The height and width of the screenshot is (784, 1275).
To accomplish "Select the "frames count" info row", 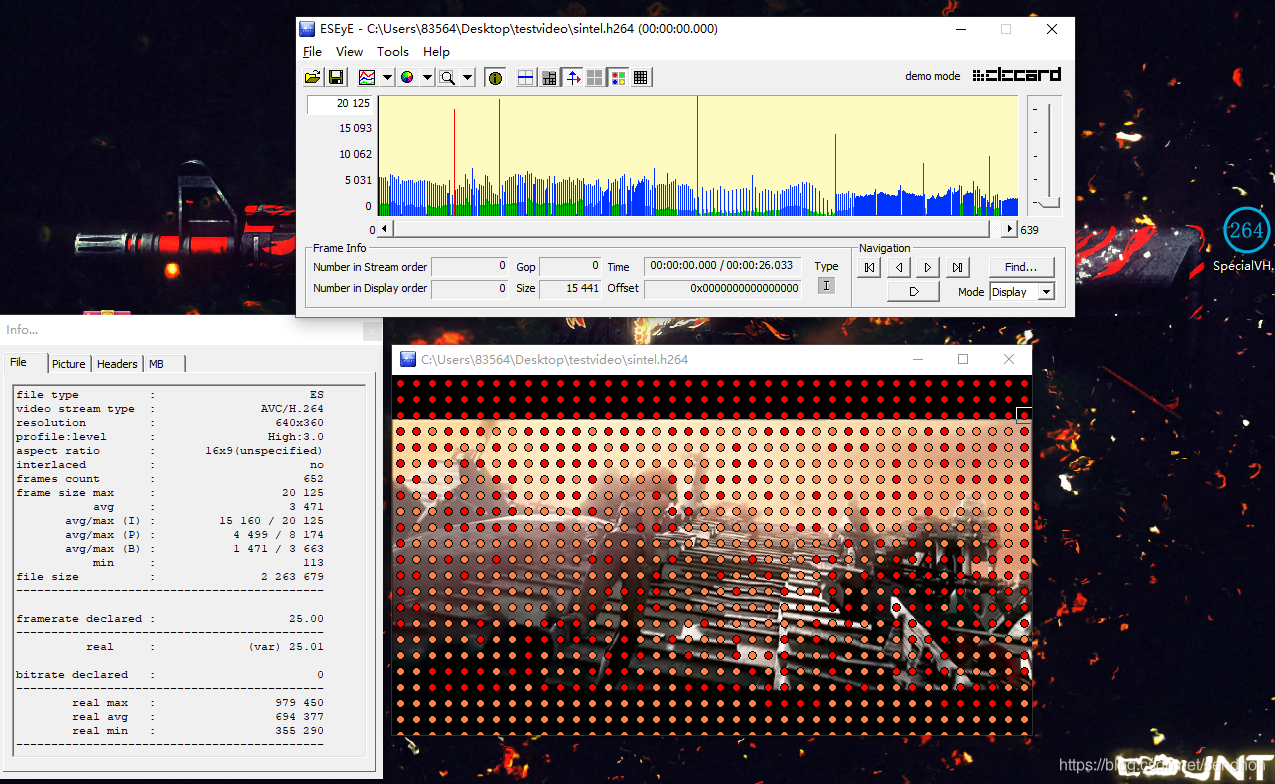I will point(170,479).
